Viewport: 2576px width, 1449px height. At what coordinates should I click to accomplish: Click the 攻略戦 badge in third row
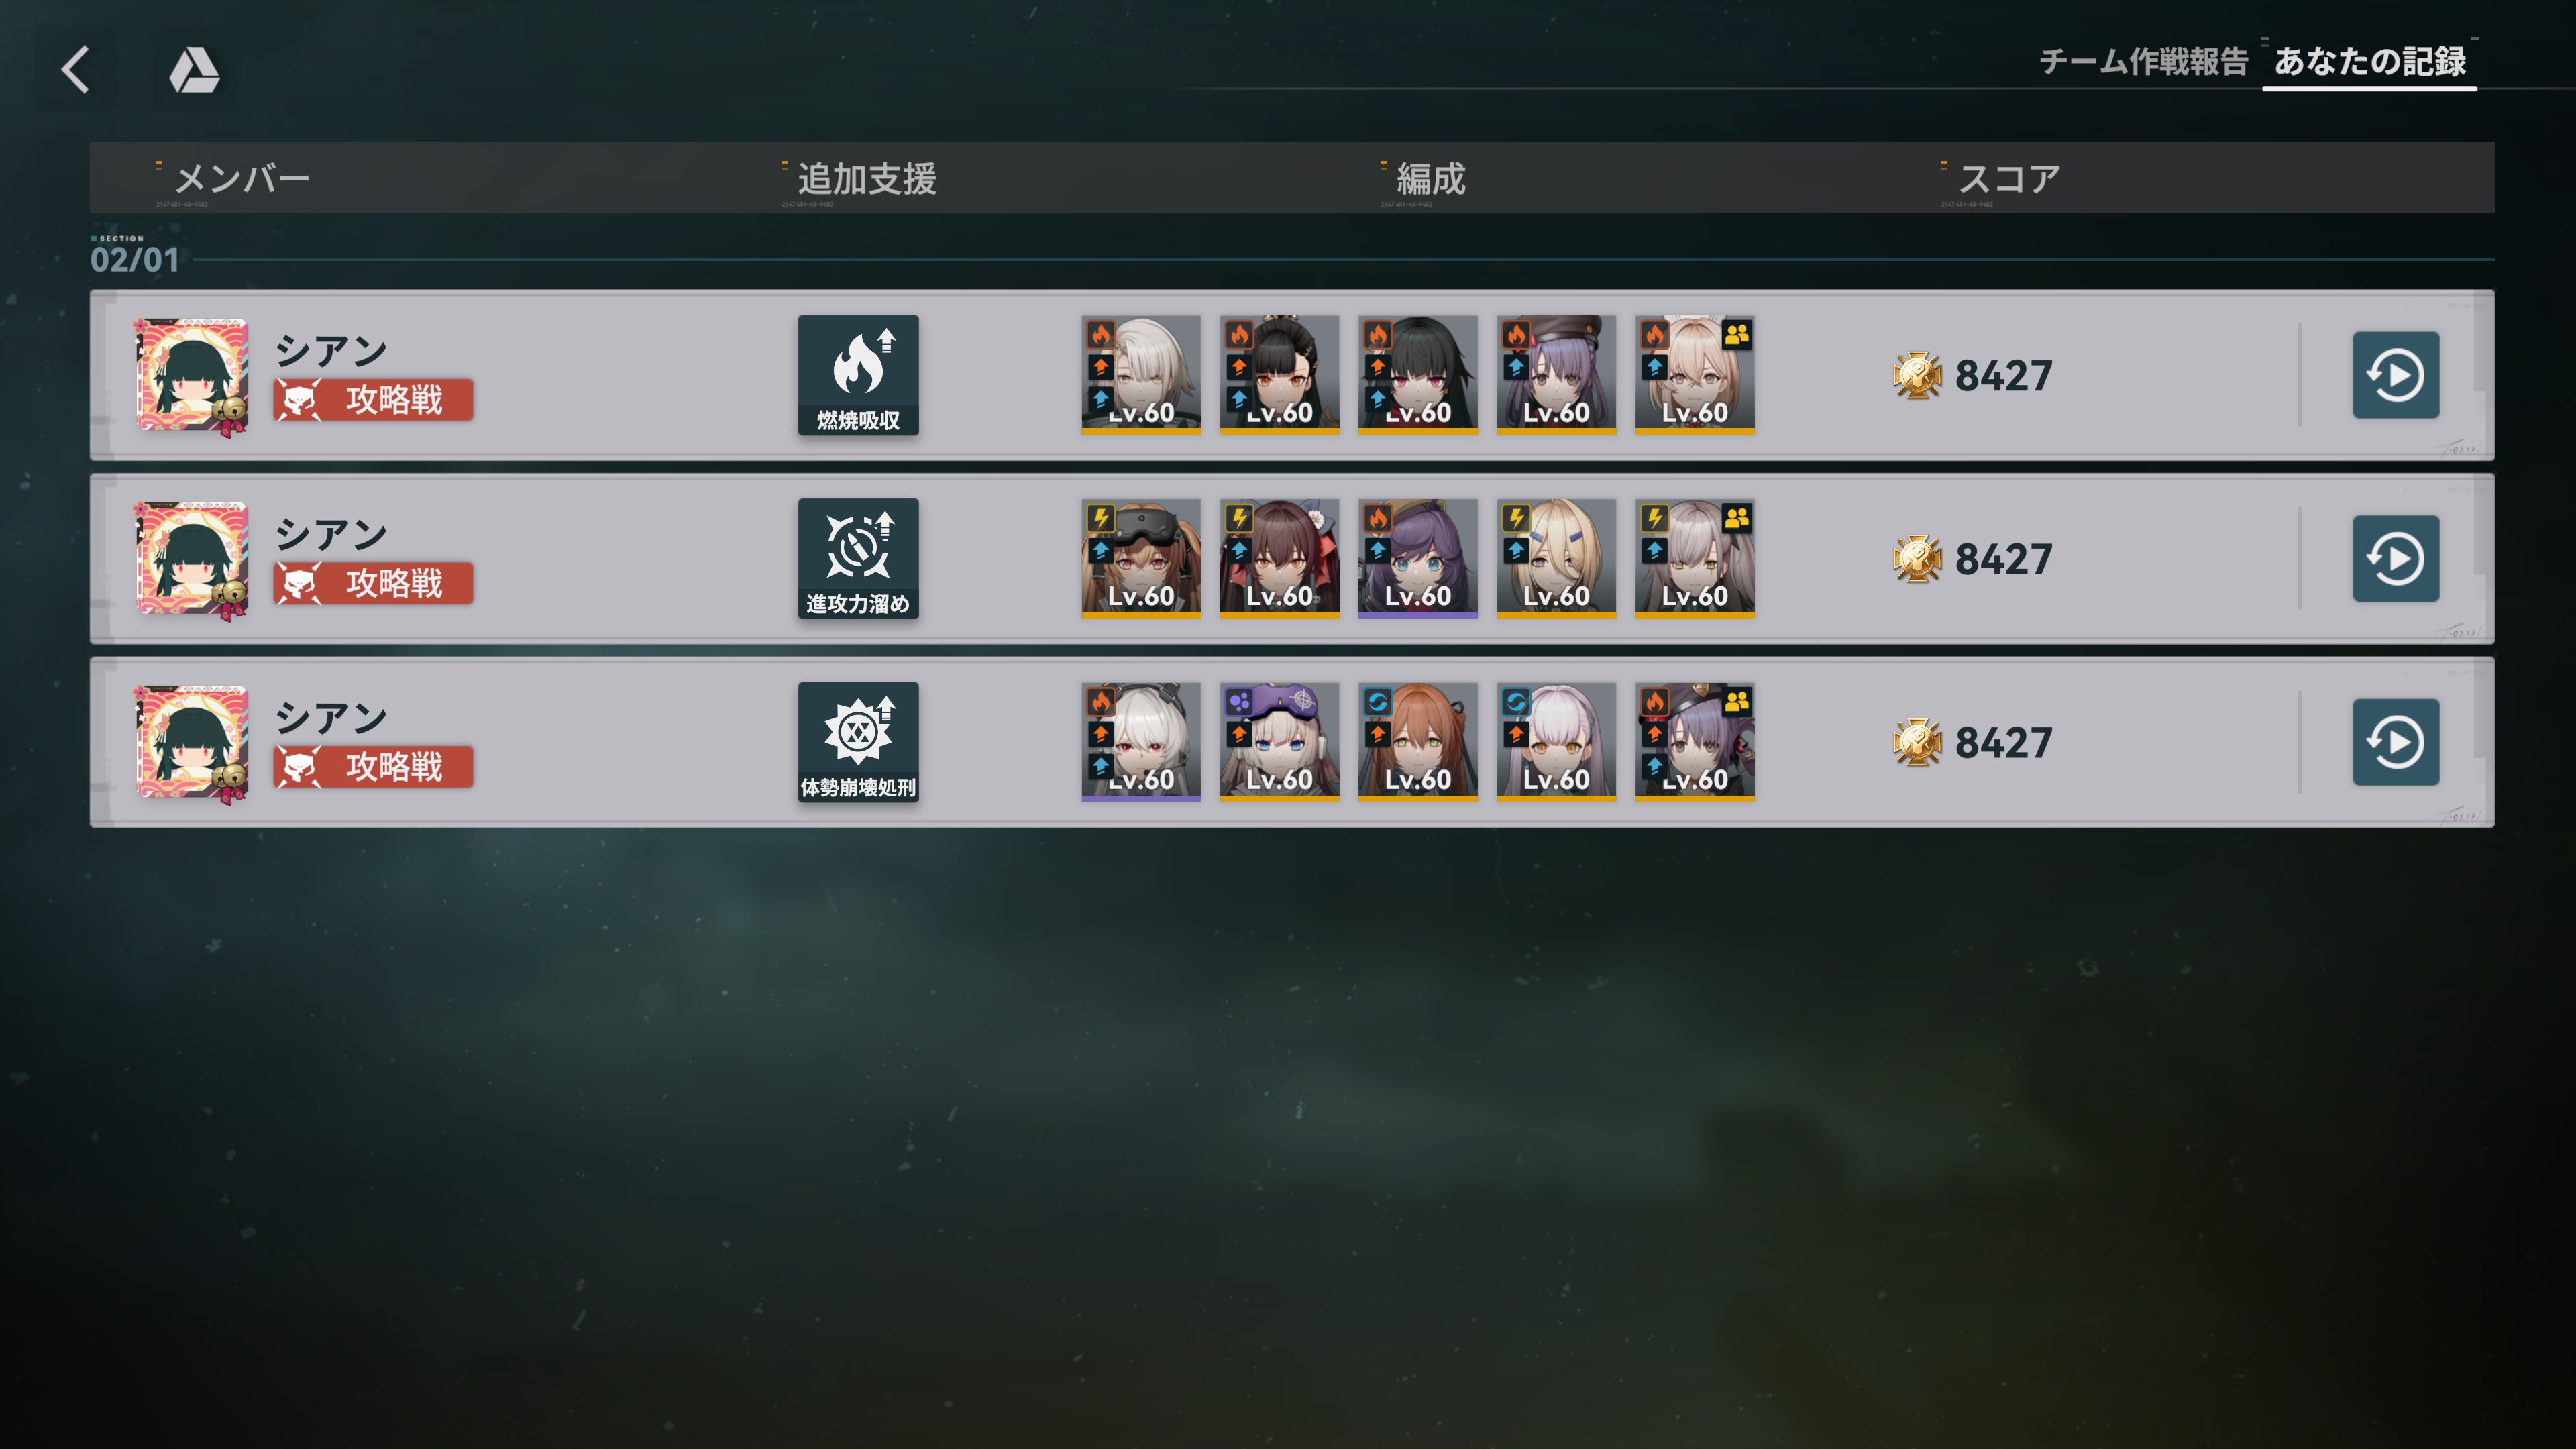373,767
